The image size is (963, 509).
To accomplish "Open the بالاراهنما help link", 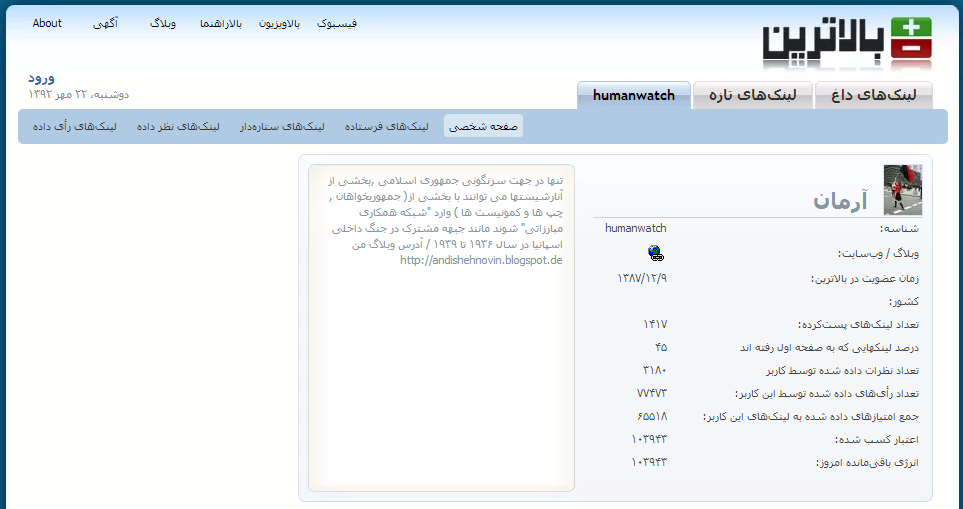I will tap(220, 23).
